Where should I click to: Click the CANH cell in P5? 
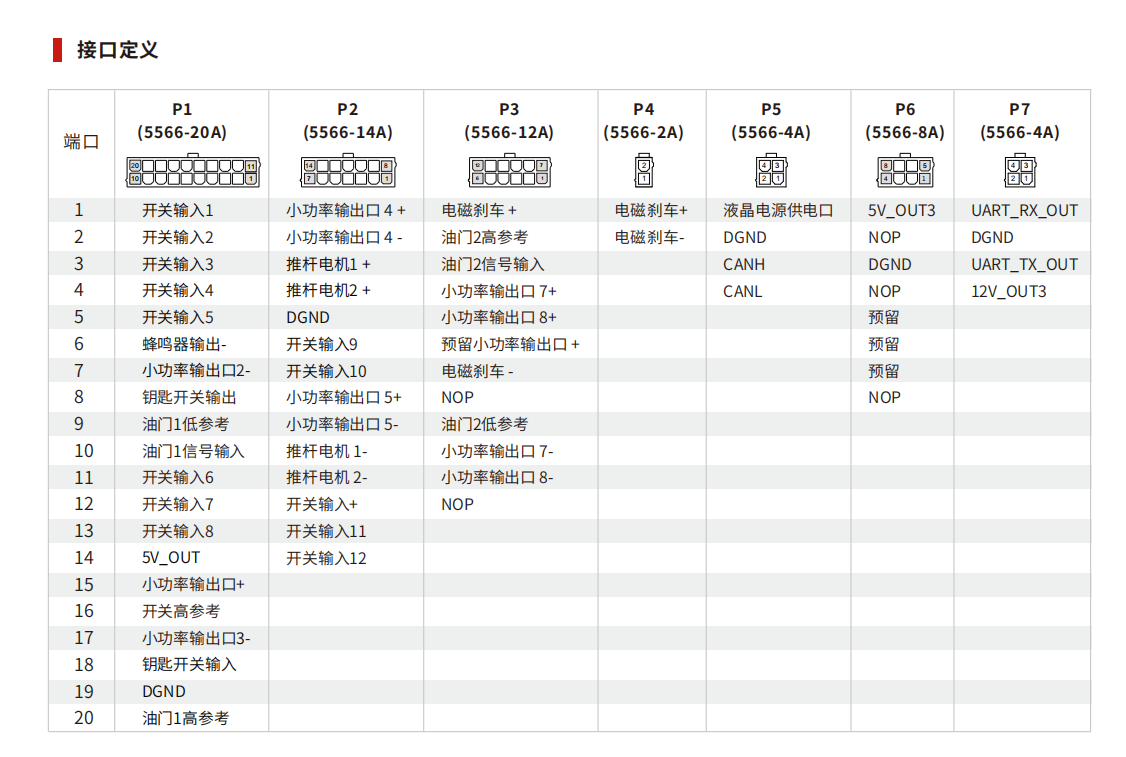coord(744,265)
